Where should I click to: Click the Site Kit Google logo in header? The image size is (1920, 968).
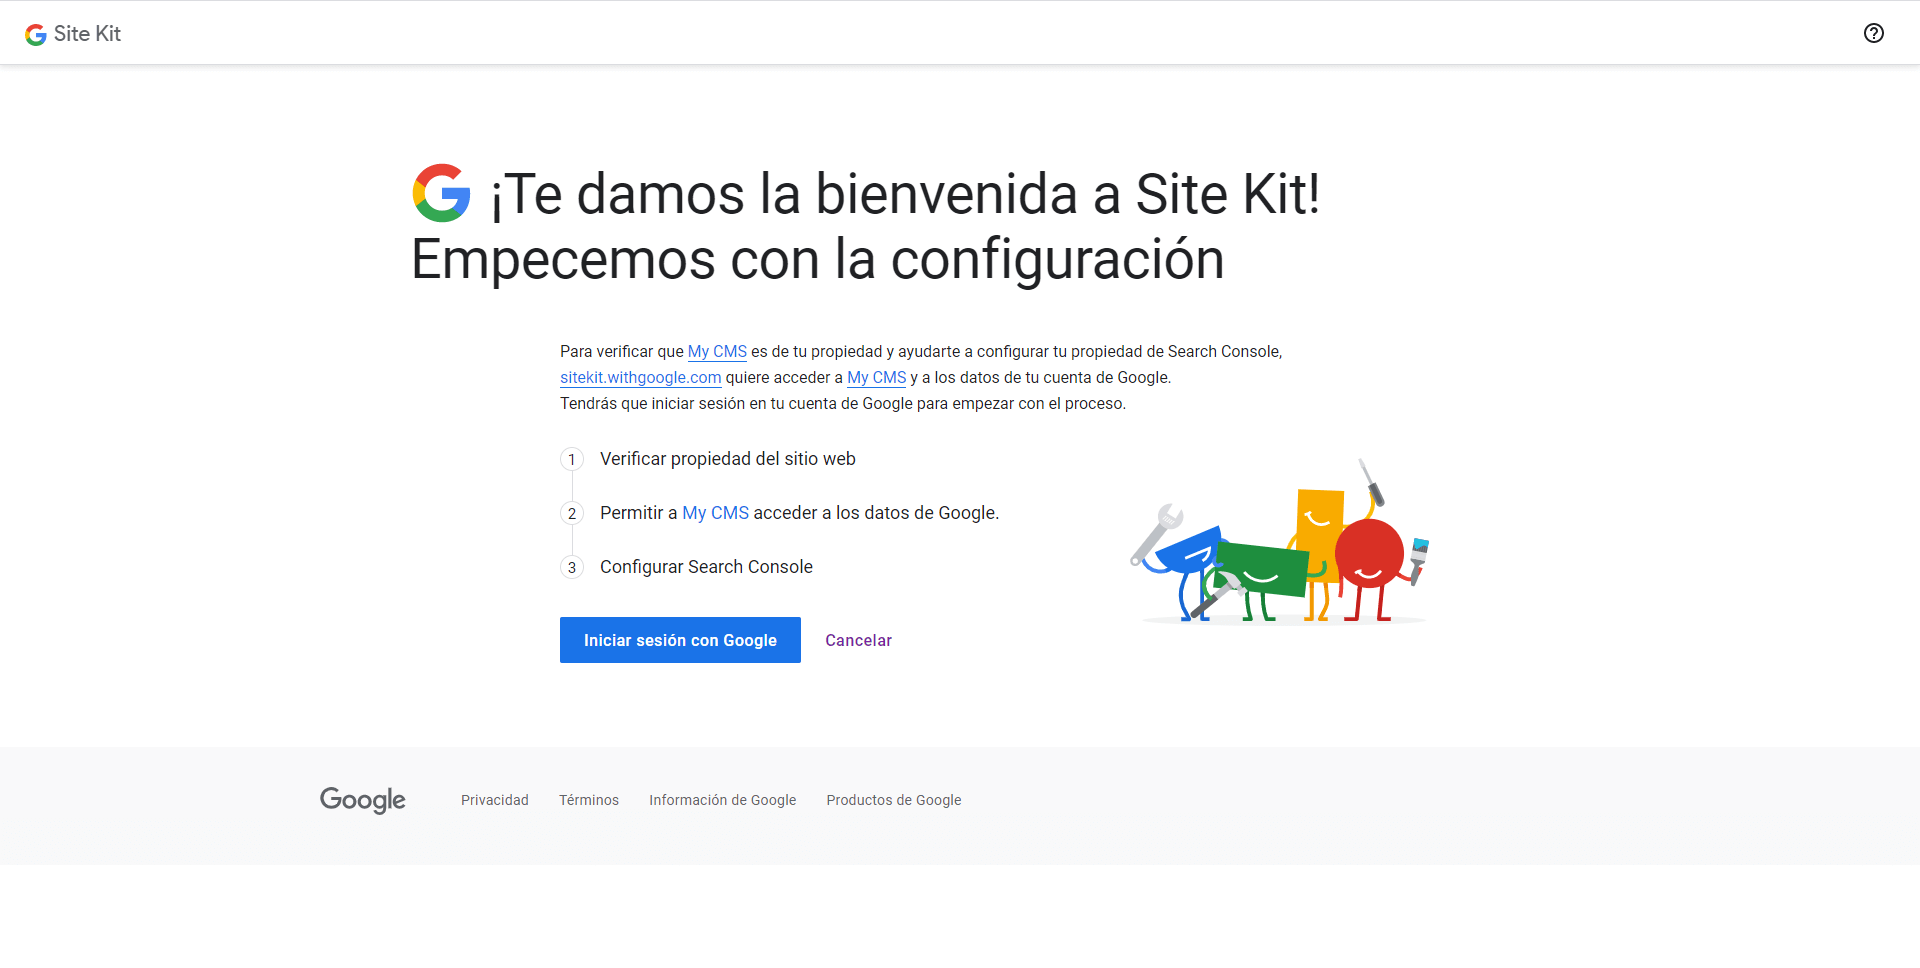tap(36, 34)
